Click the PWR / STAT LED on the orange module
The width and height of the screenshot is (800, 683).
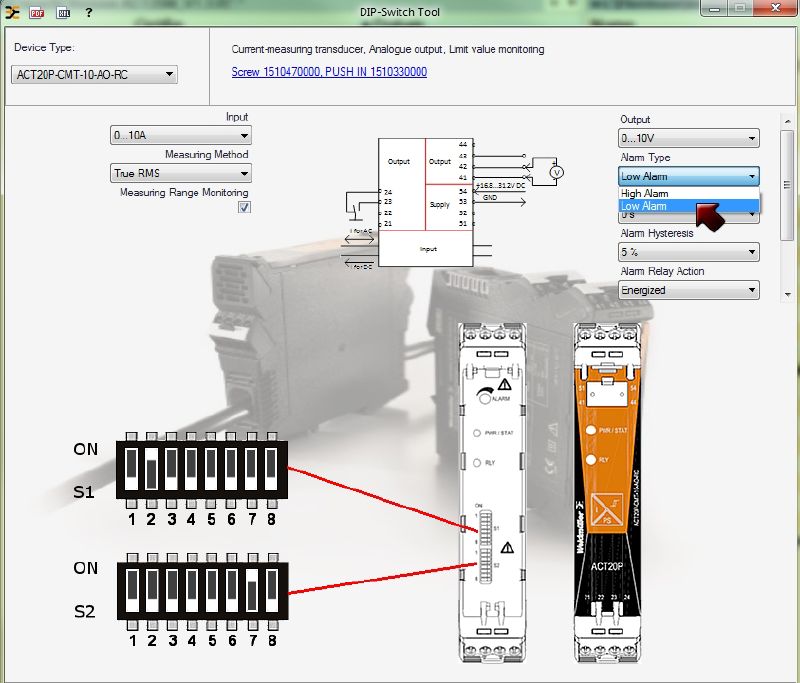pos(589,430)
